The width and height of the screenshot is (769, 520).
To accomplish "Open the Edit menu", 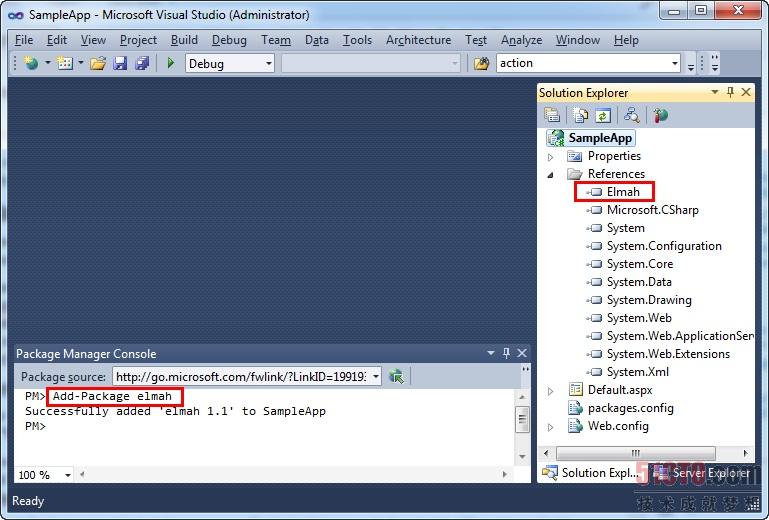I will point(57,40).
